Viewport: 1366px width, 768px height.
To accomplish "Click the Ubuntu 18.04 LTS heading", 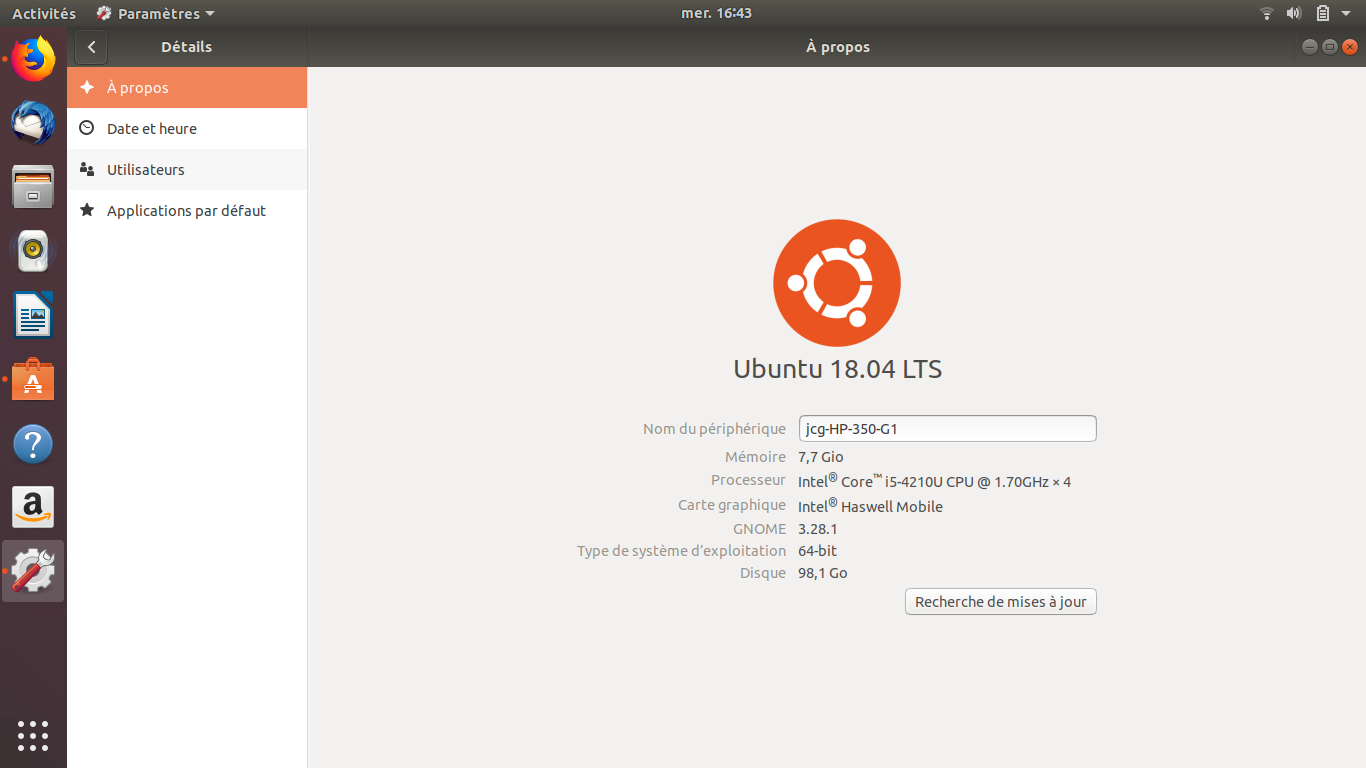I will 838,369.
